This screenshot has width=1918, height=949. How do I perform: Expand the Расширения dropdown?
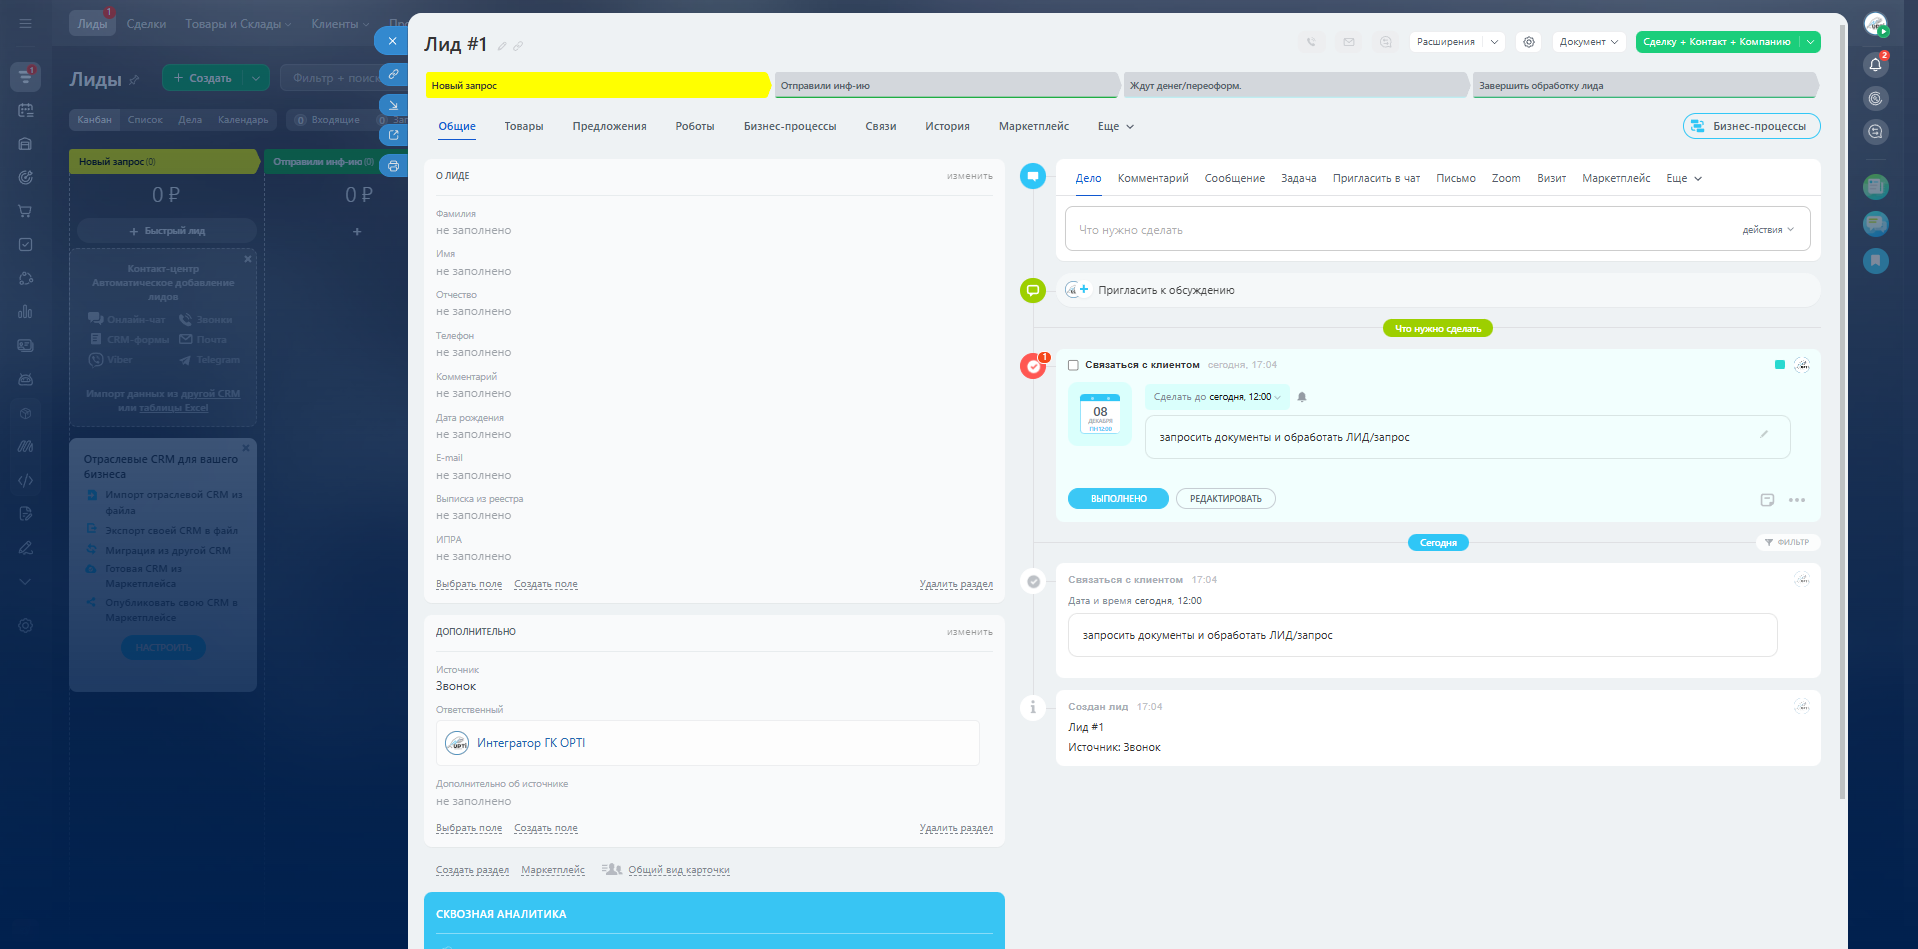[1494, 42]
